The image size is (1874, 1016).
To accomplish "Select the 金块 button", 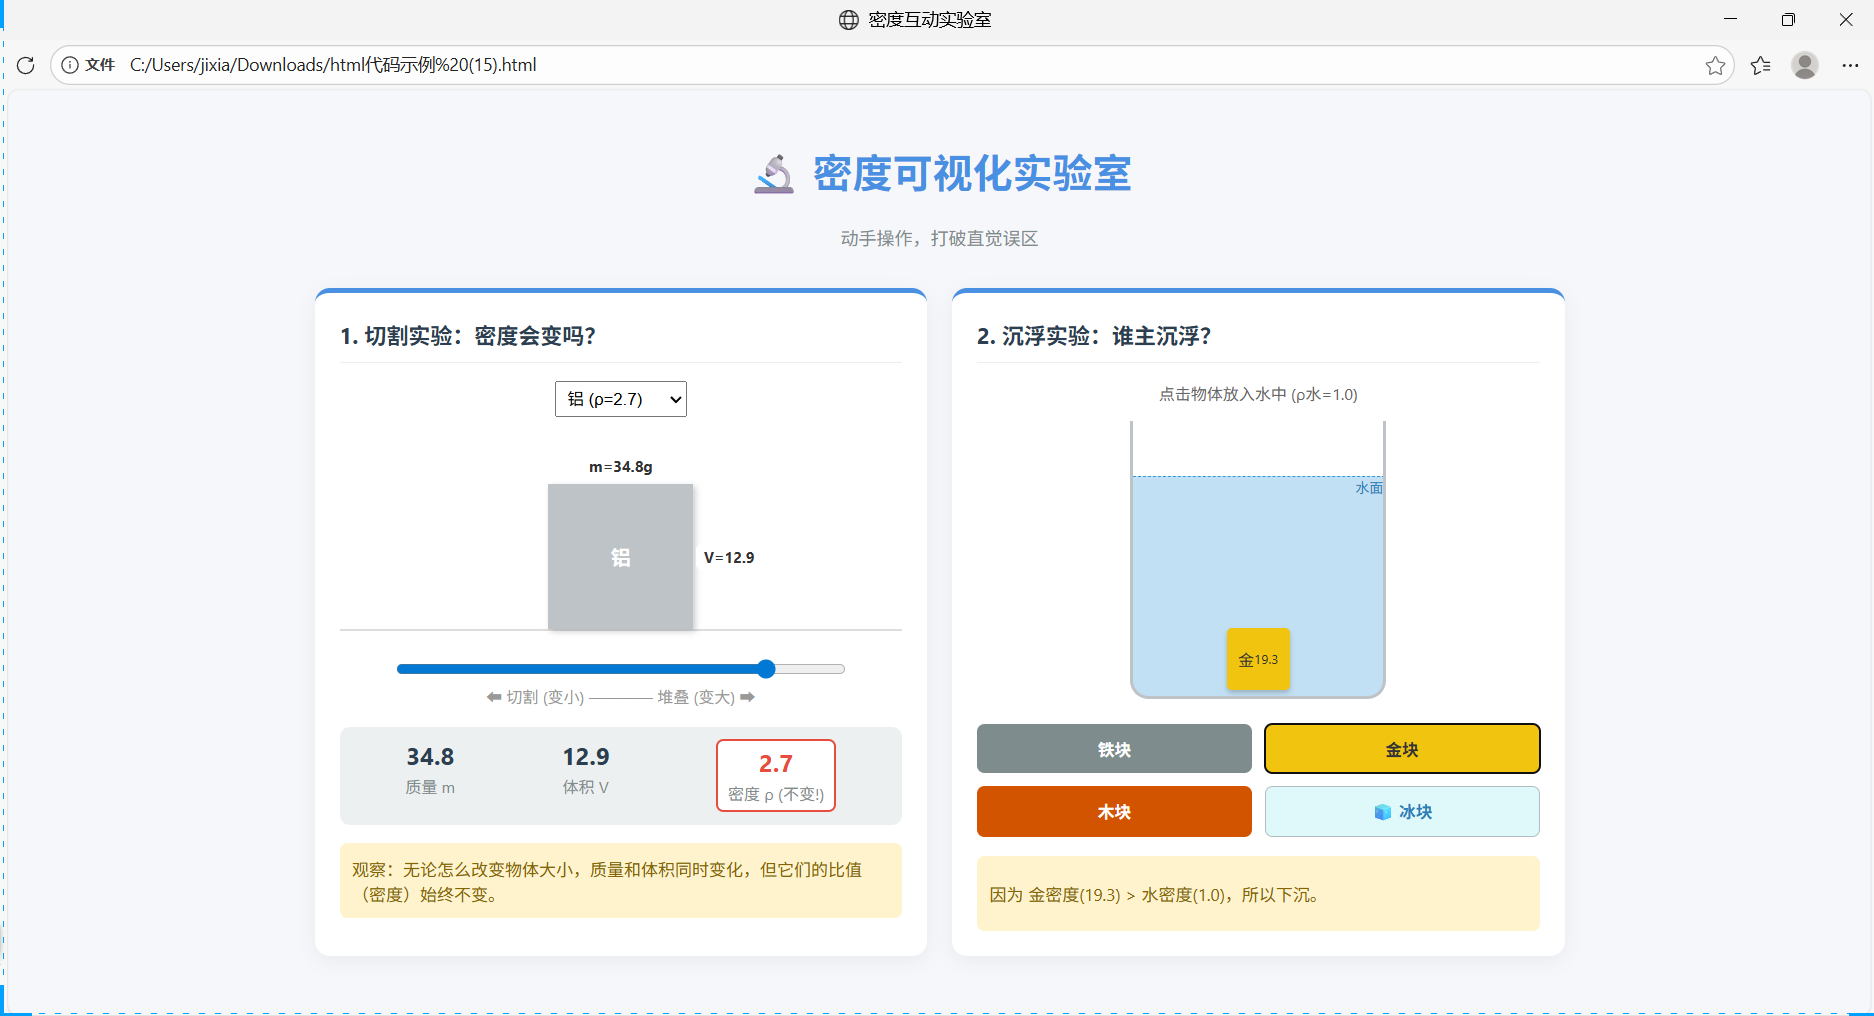I will 1401,748.
